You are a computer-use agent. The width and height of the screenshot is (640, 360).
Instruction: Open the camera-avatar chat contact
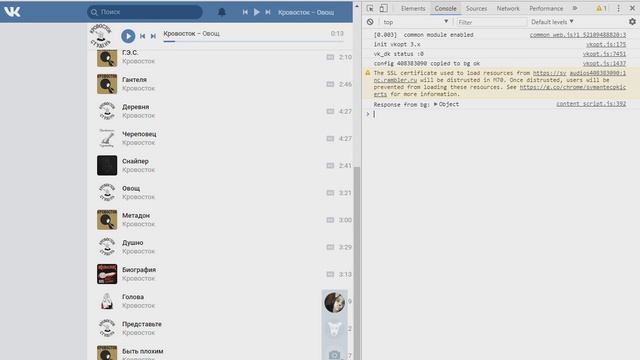[x=334, y=355]
